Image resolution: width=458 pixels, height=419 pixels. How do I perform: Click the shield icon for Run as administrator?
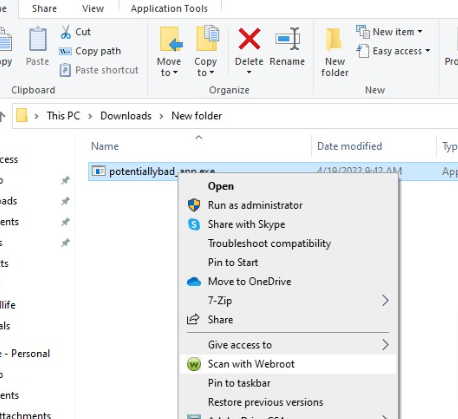[194, 205]
